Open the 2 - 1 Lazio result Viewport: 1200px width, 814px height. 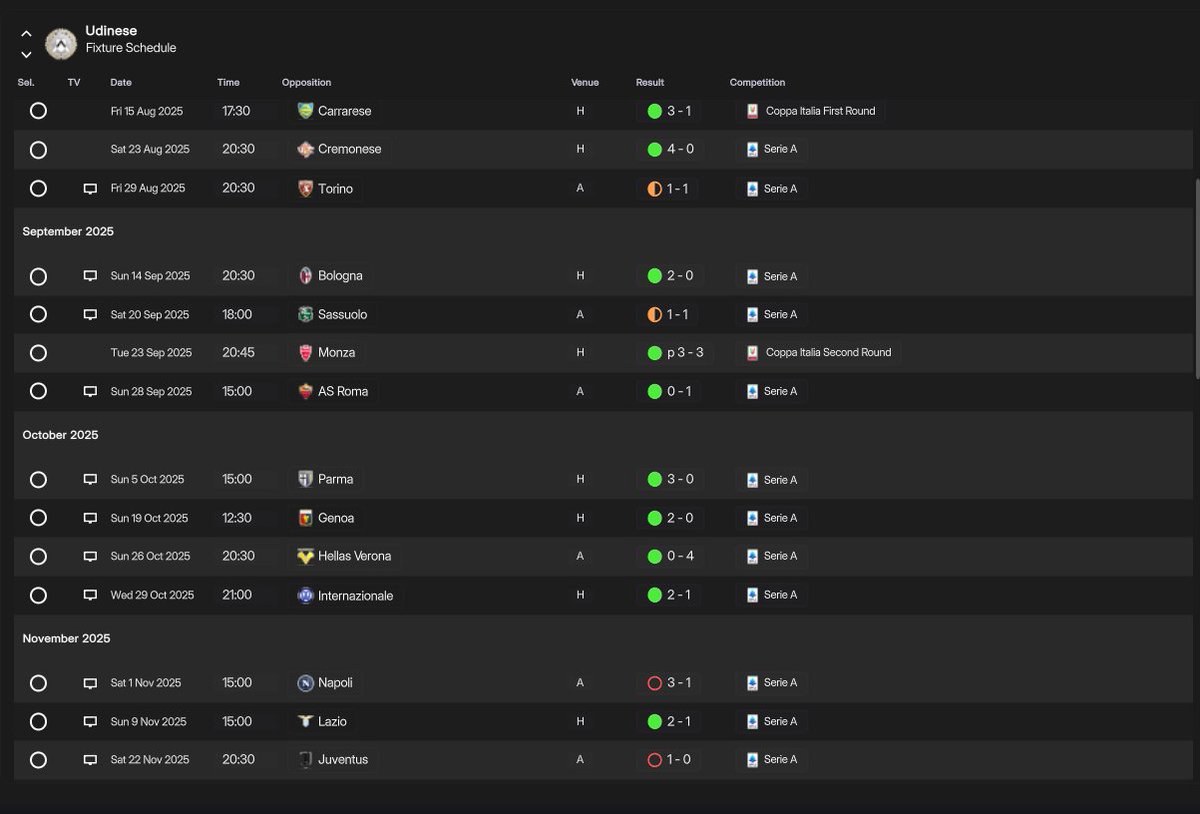click(x=668, y=721)
